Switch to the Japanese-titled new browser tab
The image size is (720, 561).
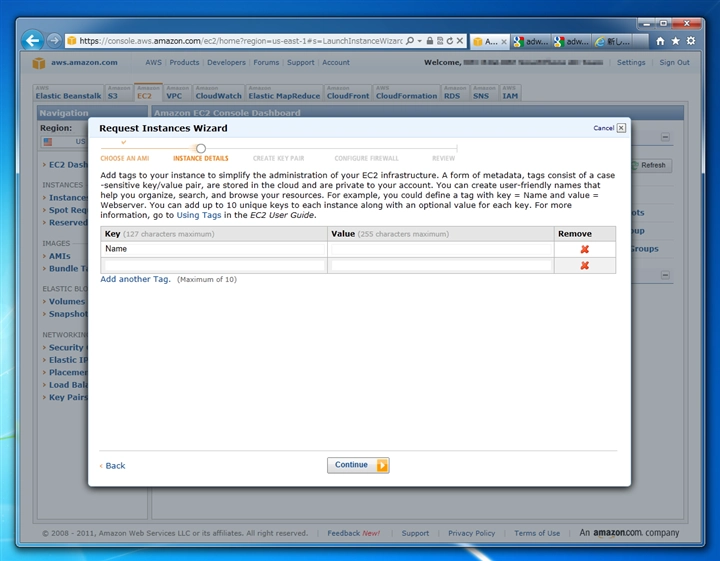click(614, 42)
